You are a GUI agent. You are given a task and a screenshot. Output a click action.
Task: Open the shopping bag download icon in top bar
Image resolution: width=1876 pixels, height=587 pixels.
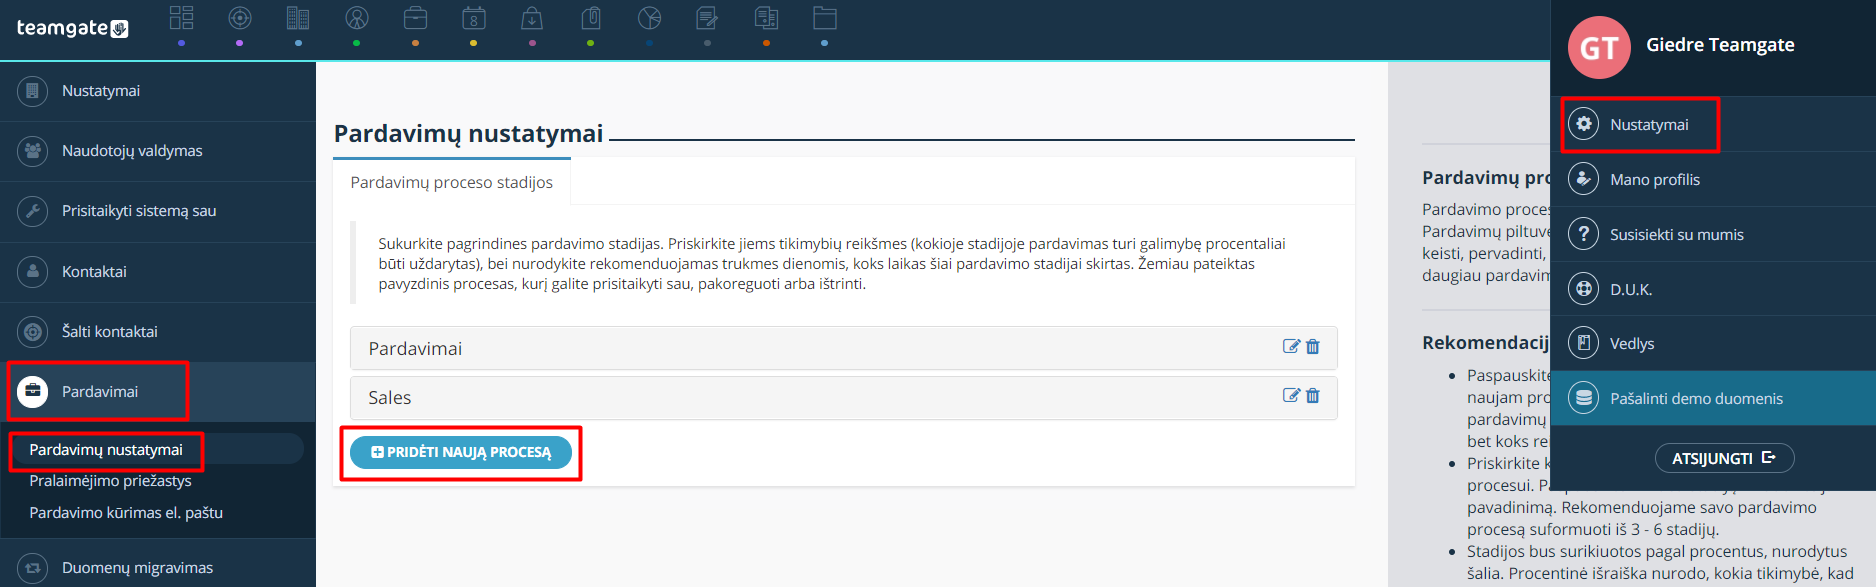click(532, 18)
